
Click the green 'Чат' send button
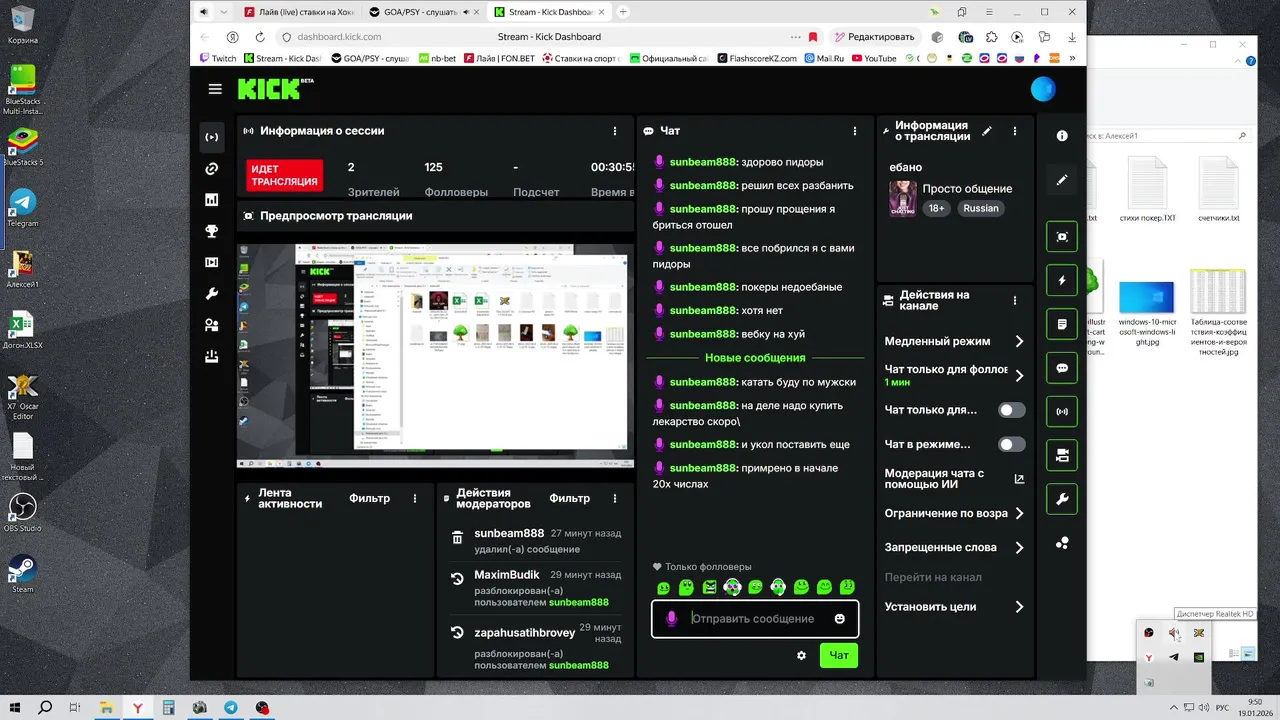coord(839,656)
